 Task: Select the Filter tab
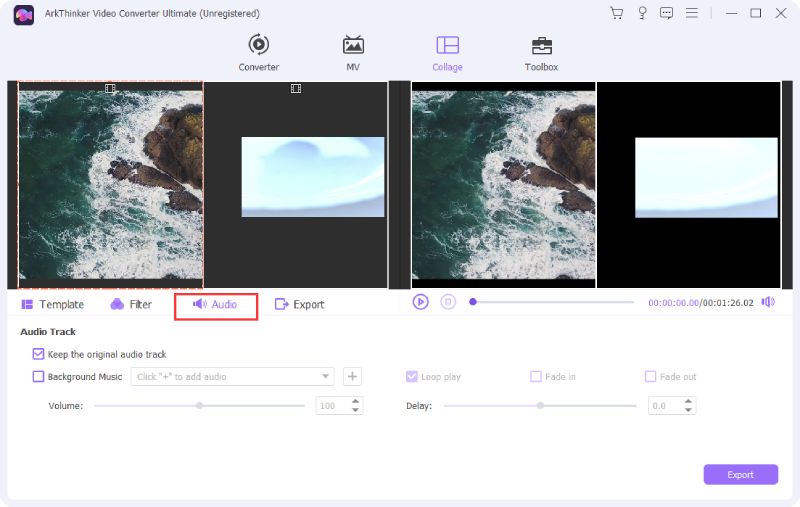pyautogui.click(x=131, y=305)
